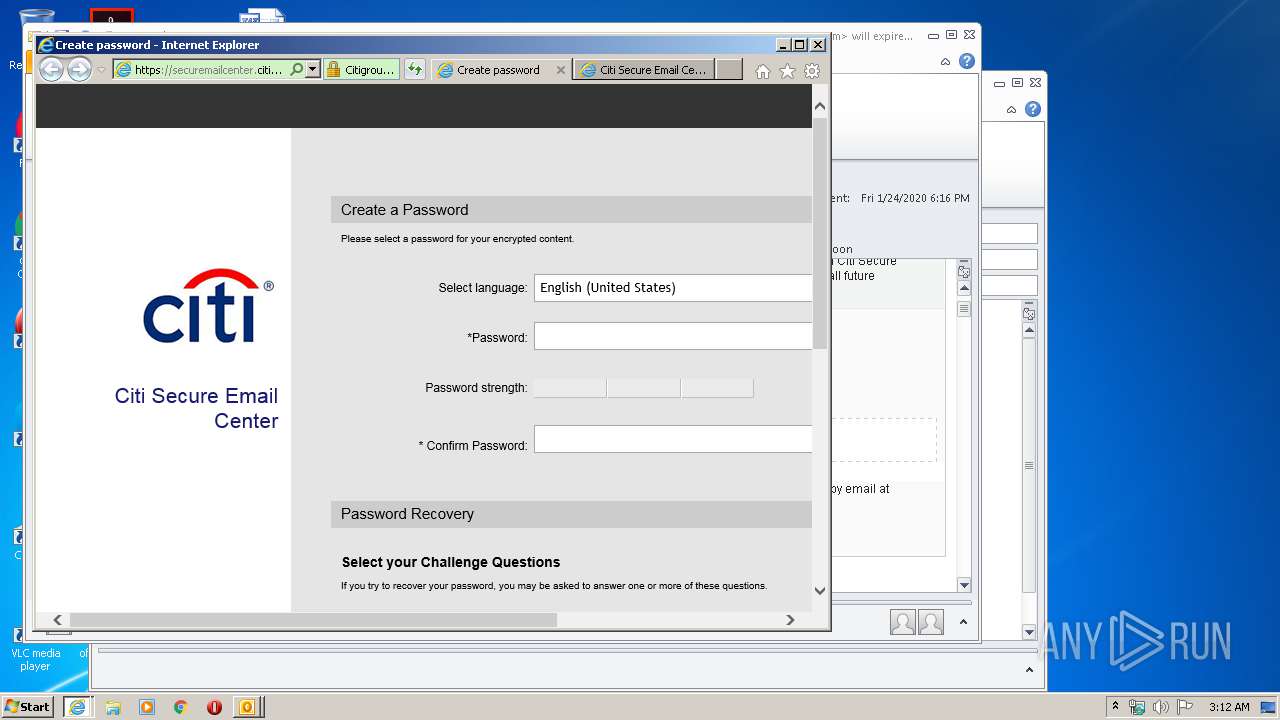Open the IE Home icon
This screenshot has width=1280, height=720.
coord(763,71)
